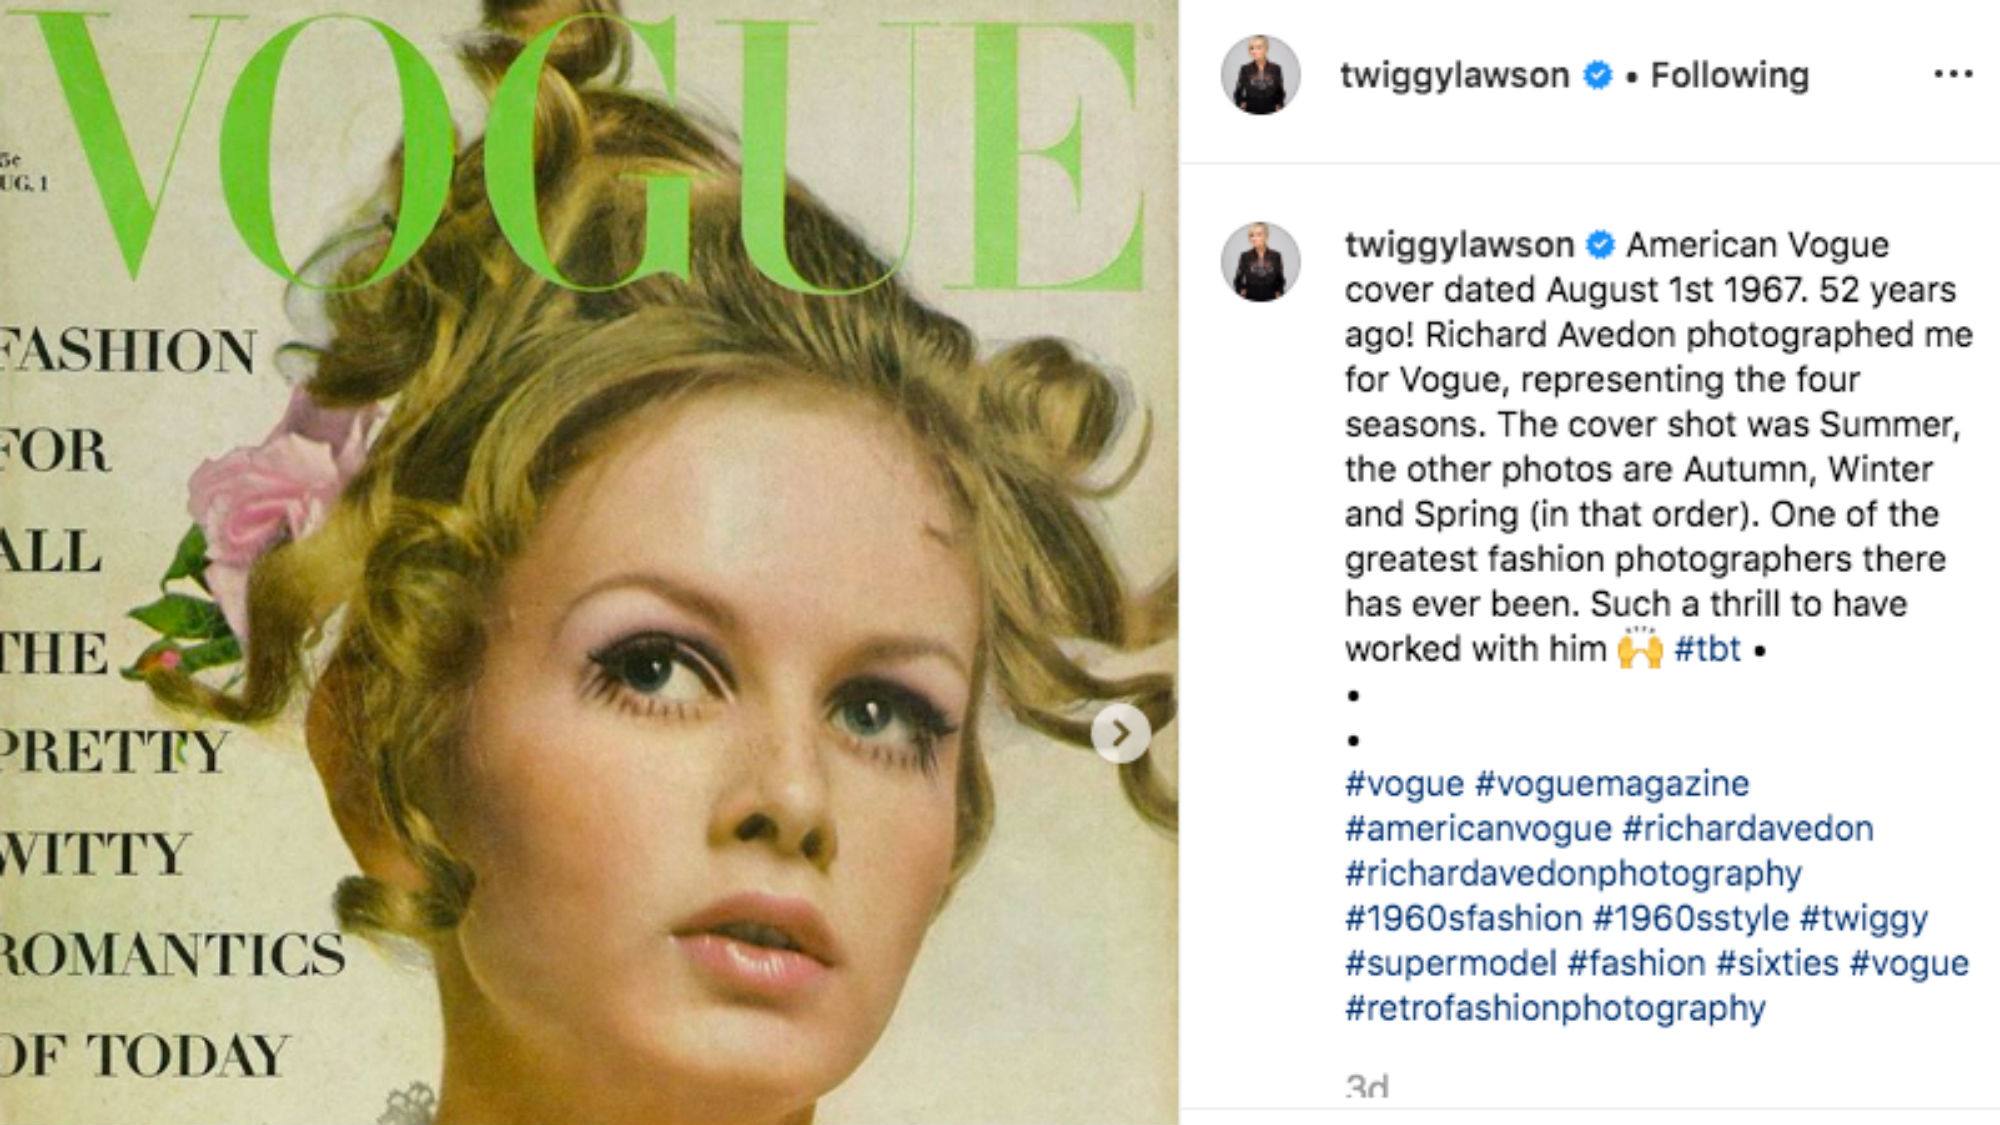Open twiggylawson username in post header
The height and width of the screenshot is (1125, 2000).
click(x=1454, y=75)
